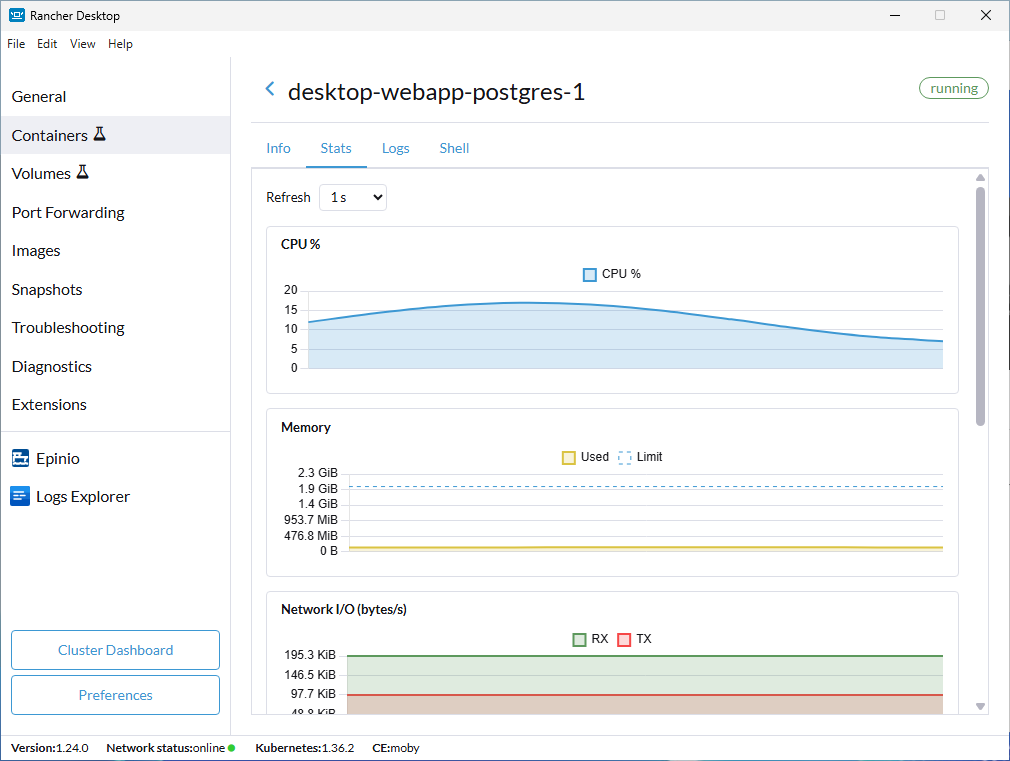Screen dimensions: 1010x761
Task: Click the experimental flask icon beside Containers
Action: pyautogui.click(x=99, y=133)
